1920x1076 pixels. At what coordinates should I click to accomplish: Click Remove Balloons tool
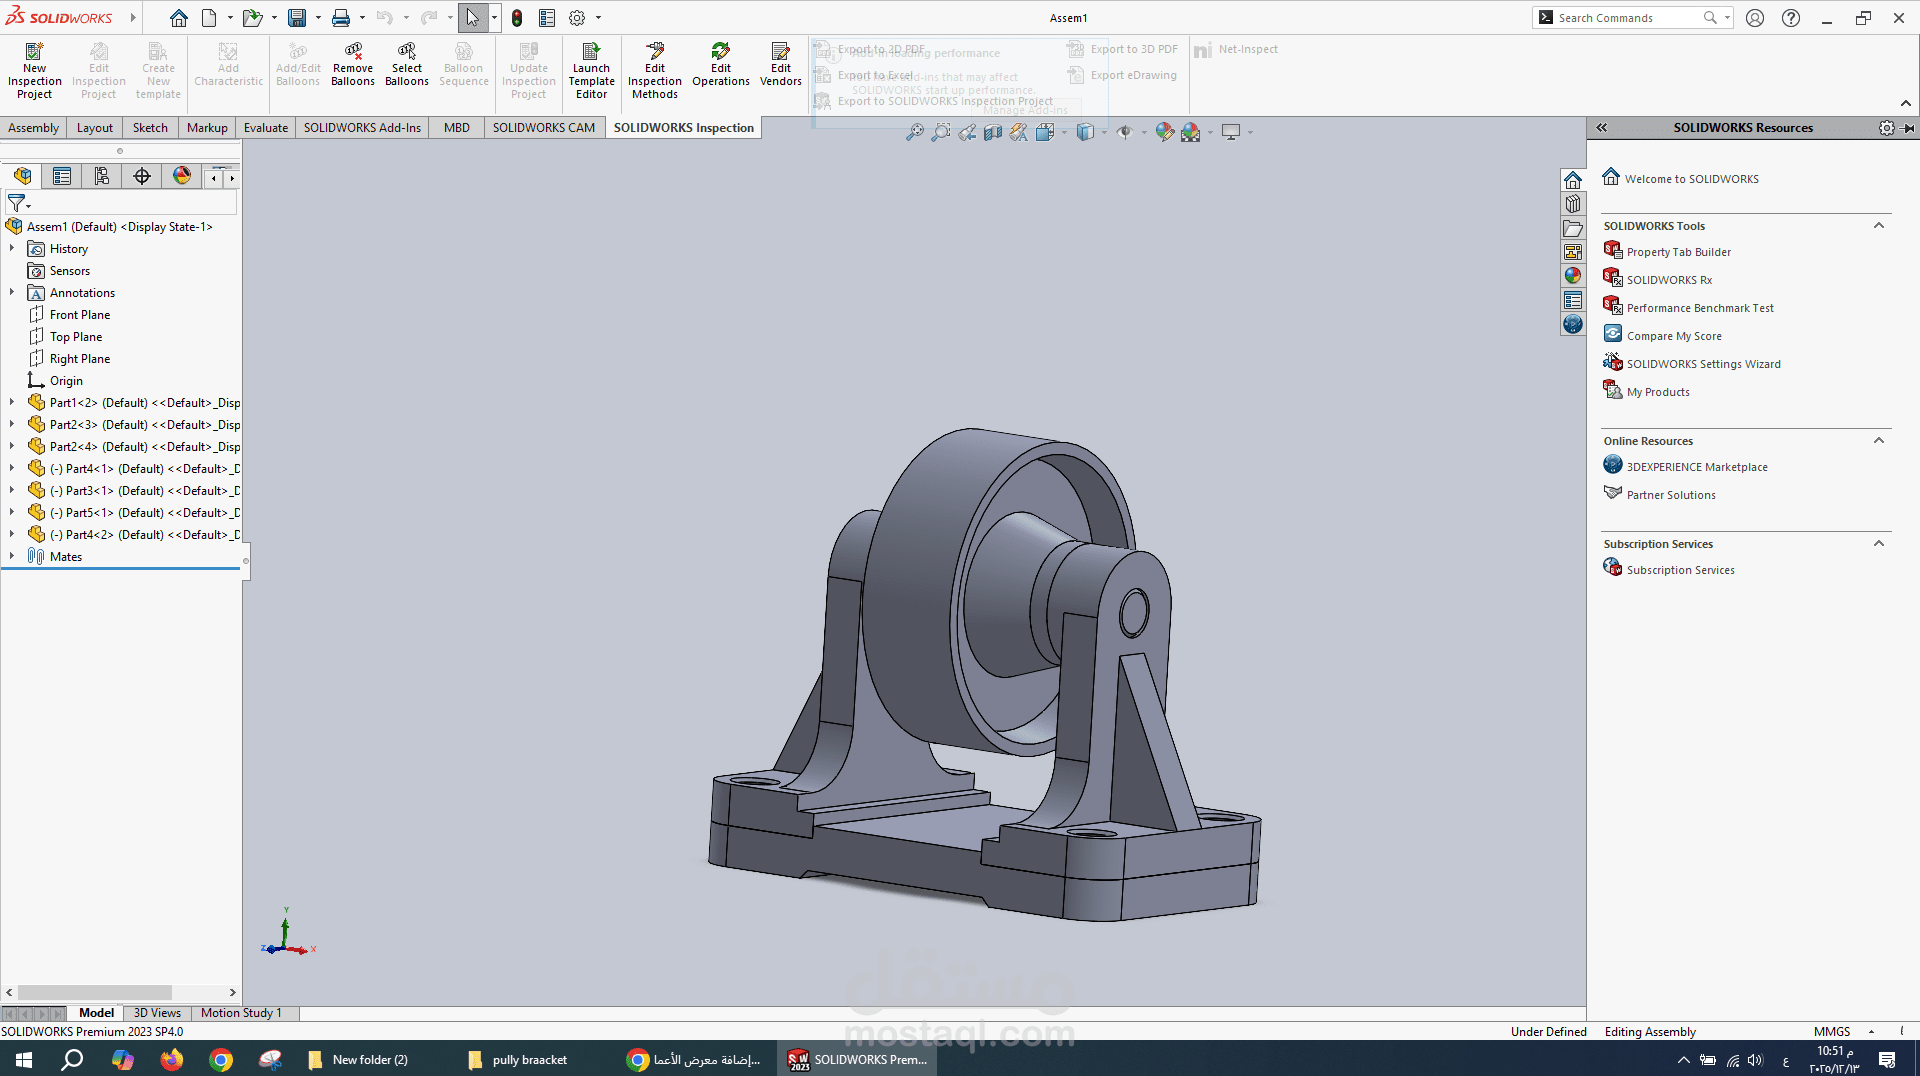pyautogui.click(x=353, y=64)
